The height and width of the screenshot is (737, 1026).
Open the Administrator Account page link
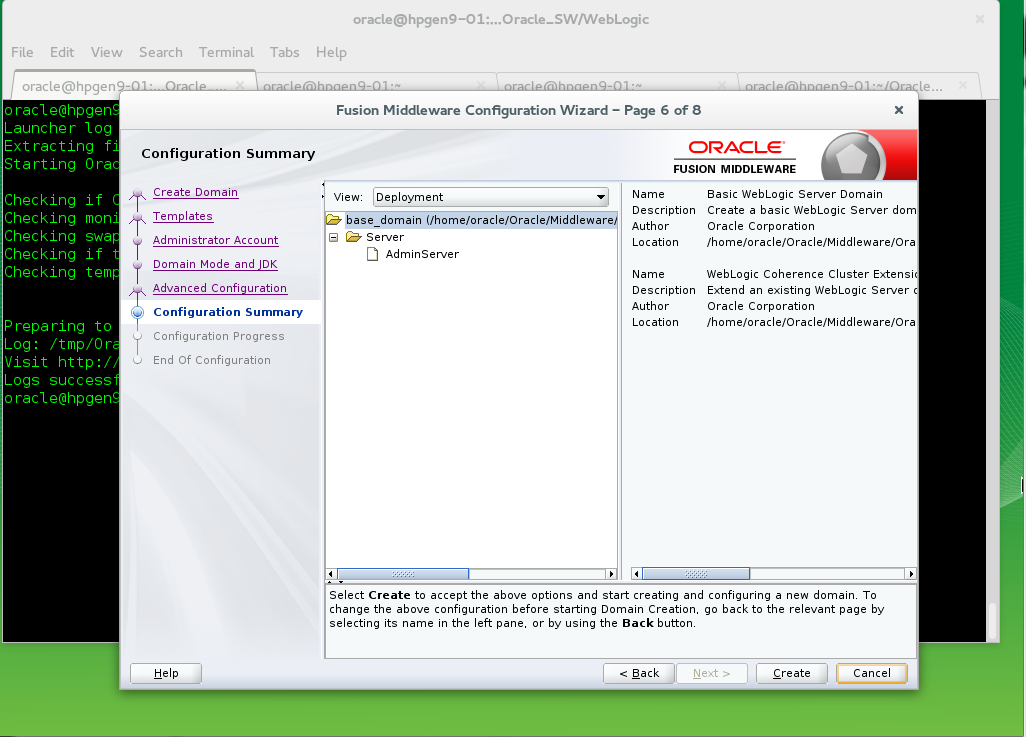[x=215, y=240]
